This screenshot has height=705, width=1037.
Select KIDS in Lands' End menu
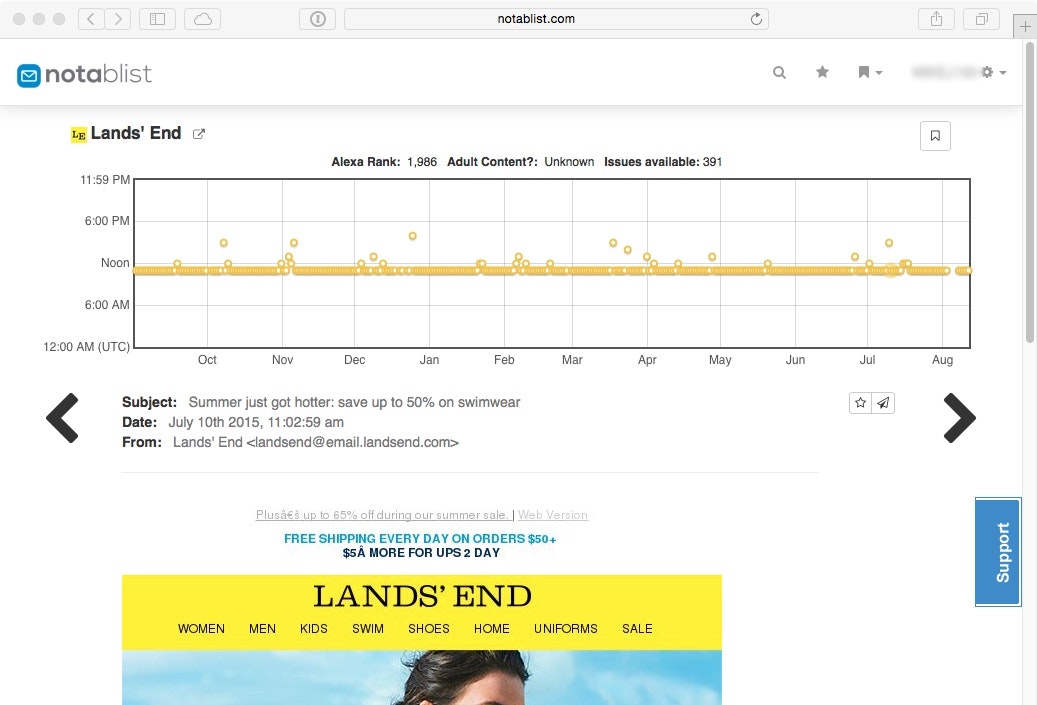point(313,628)
